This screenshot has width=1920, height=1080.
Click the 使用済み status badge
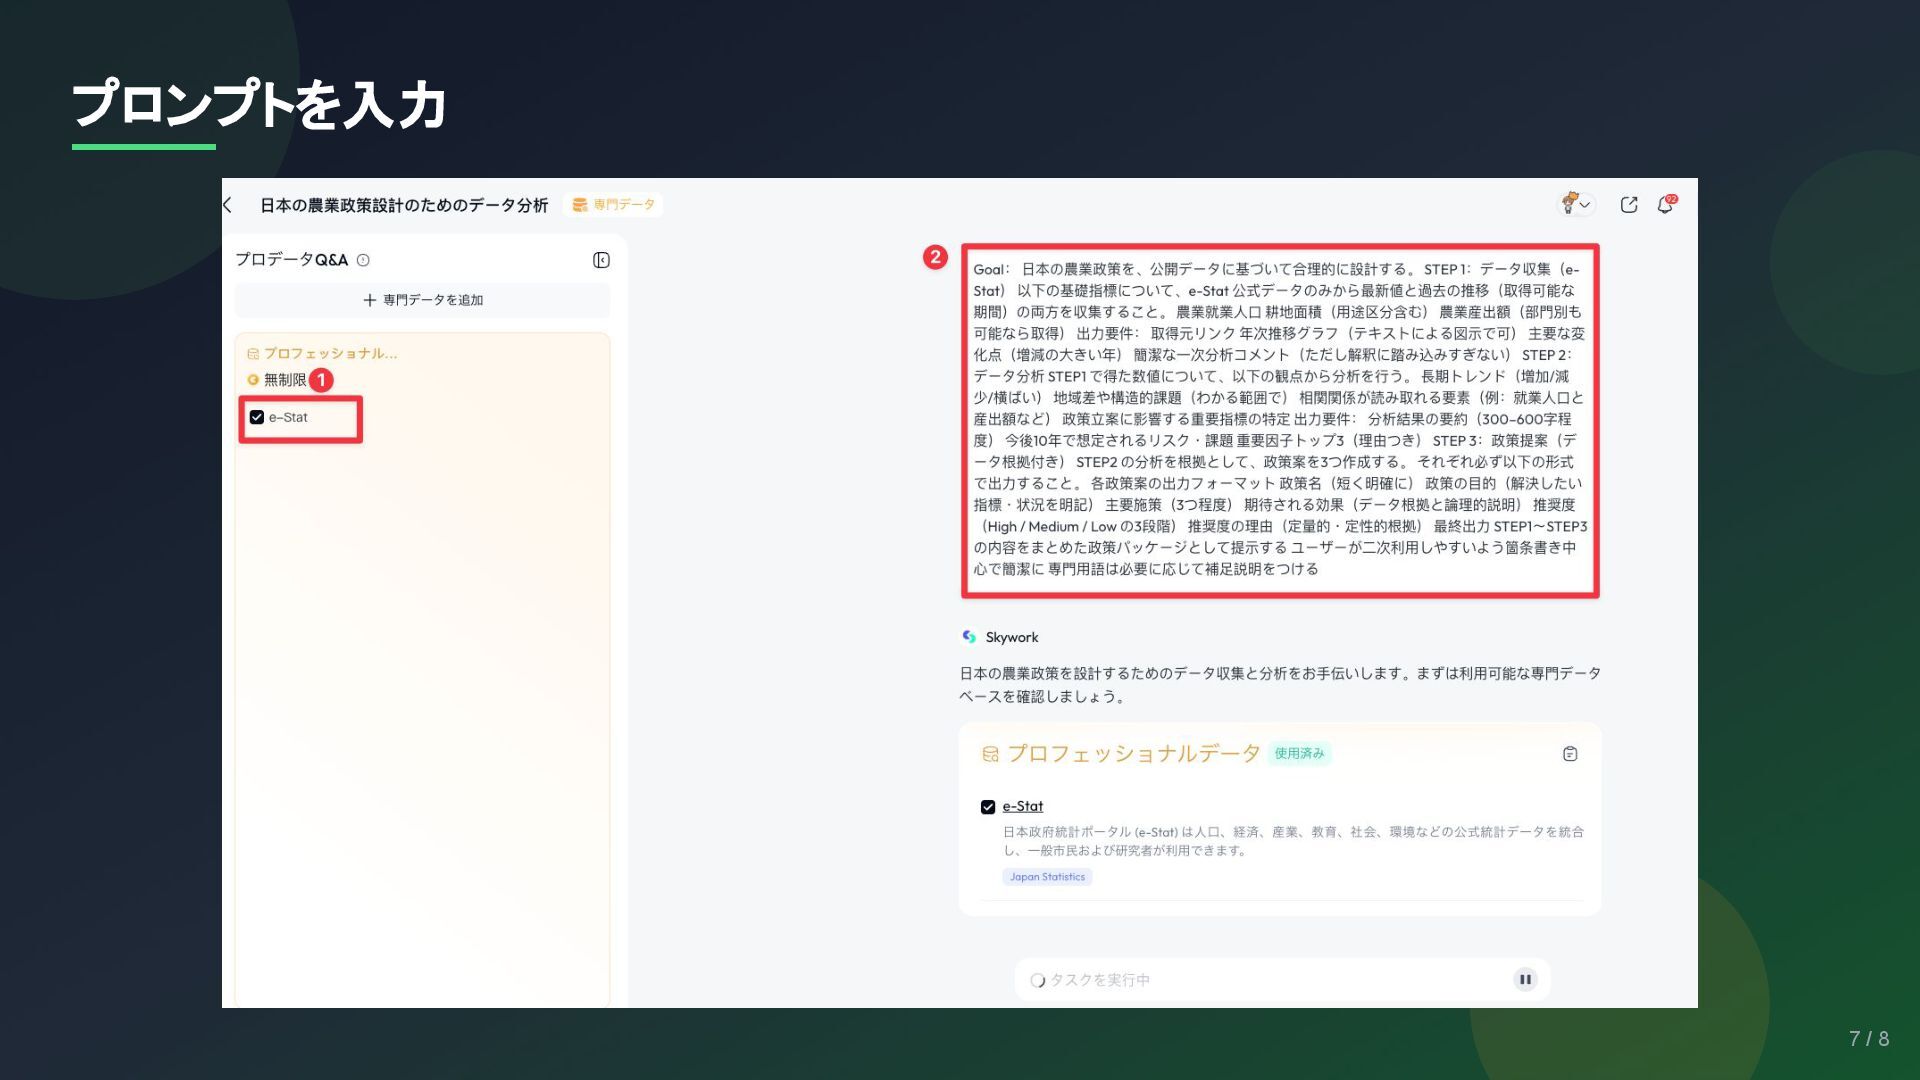(1299, 754)
